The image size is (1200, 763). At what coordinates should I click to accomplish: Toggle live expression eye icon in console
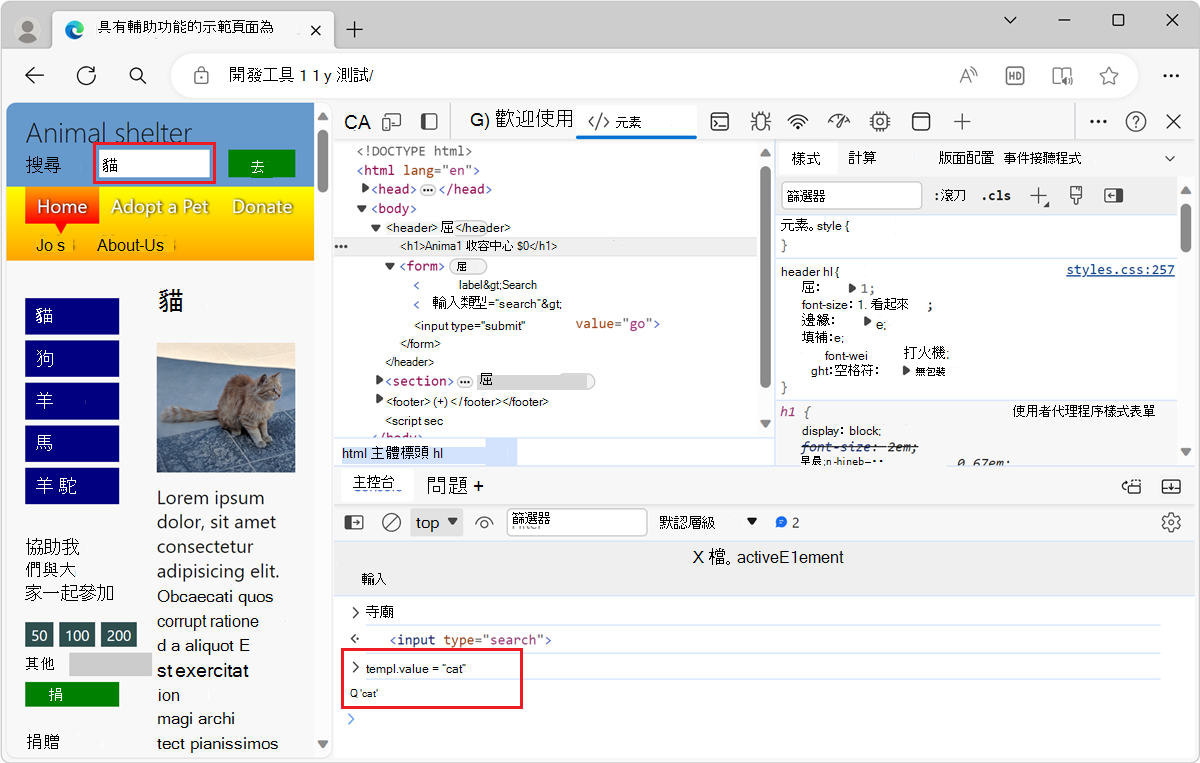click(x=485, y=522)
